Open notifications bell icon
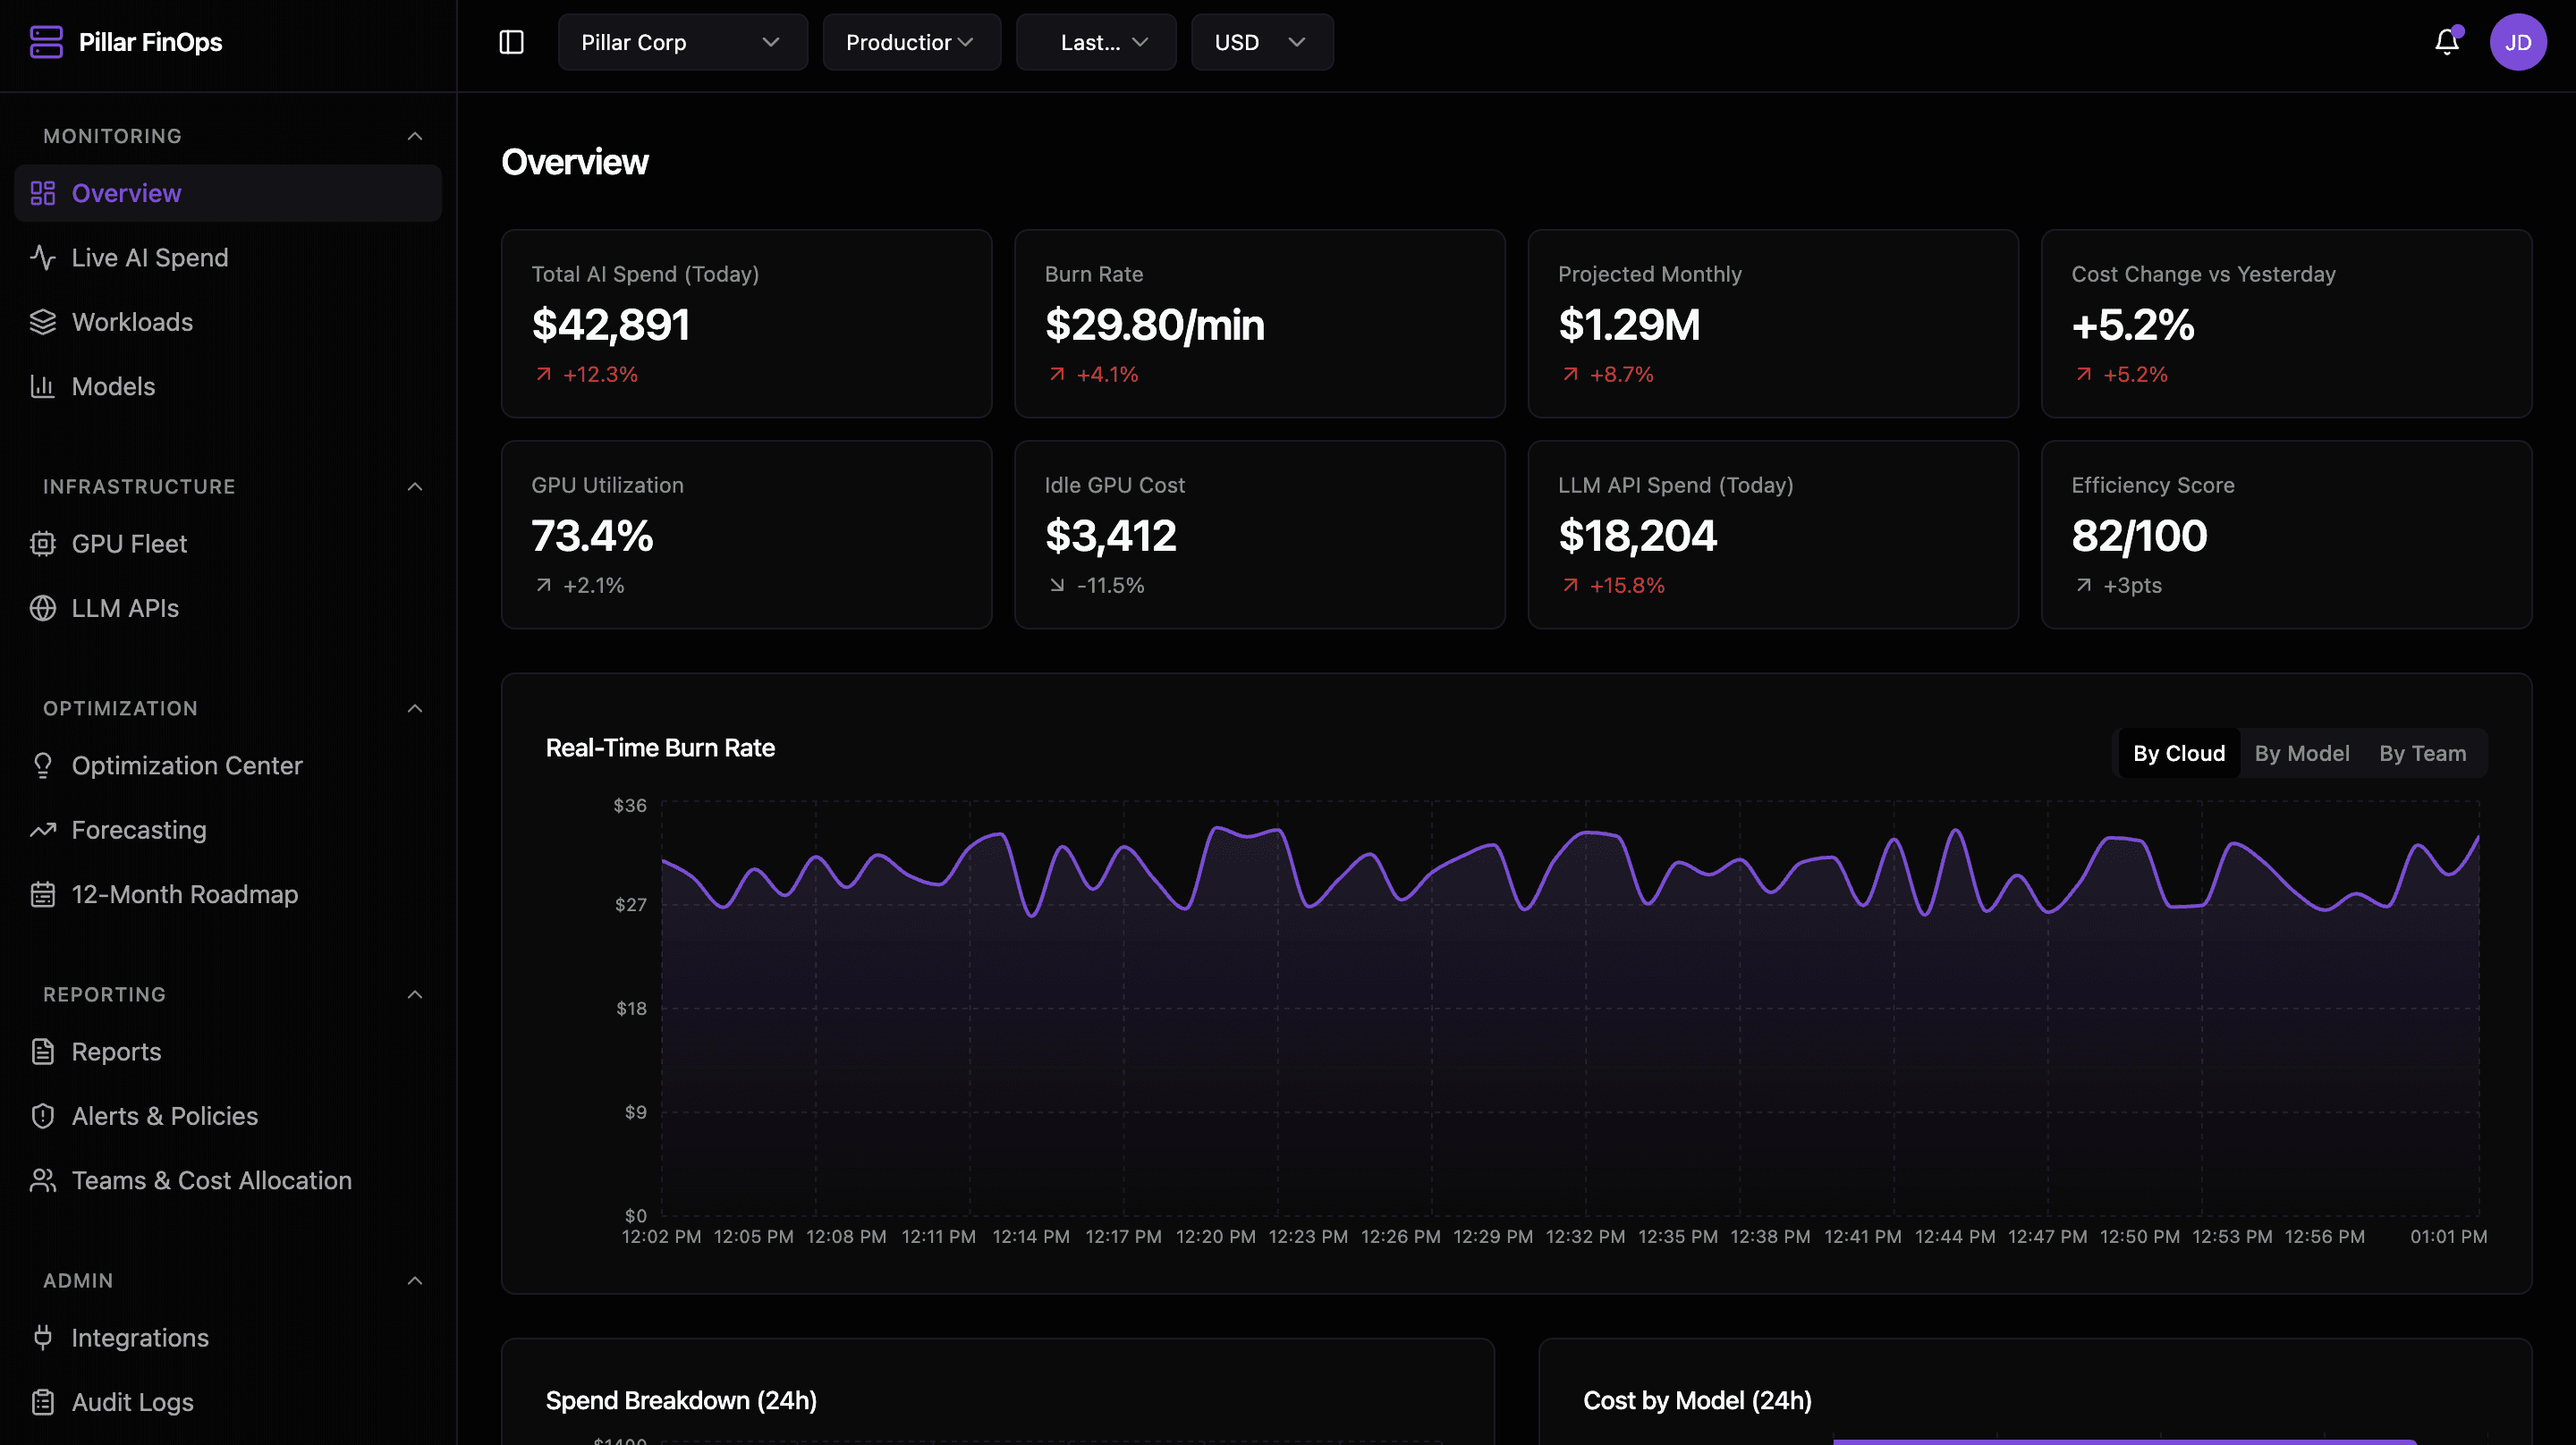 pyautogui.click(x=2446, y=42)
